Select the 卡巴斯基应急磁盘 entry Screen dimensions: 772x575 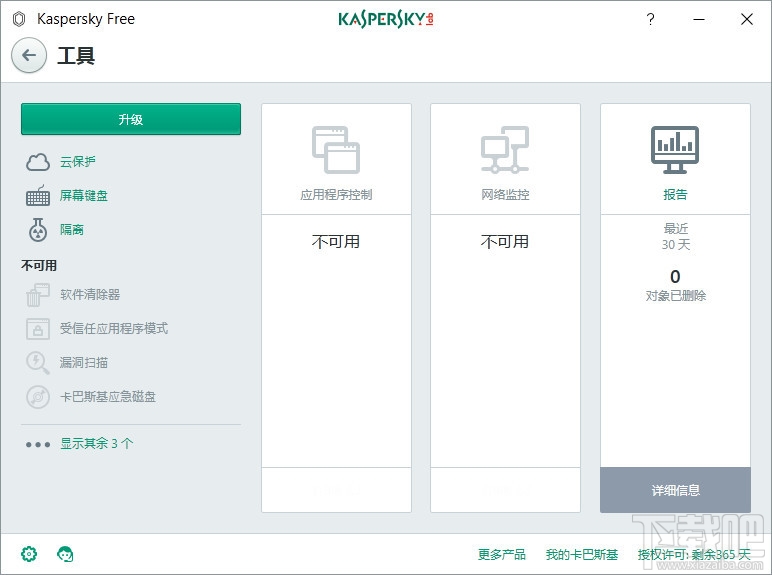click(108, 397)
